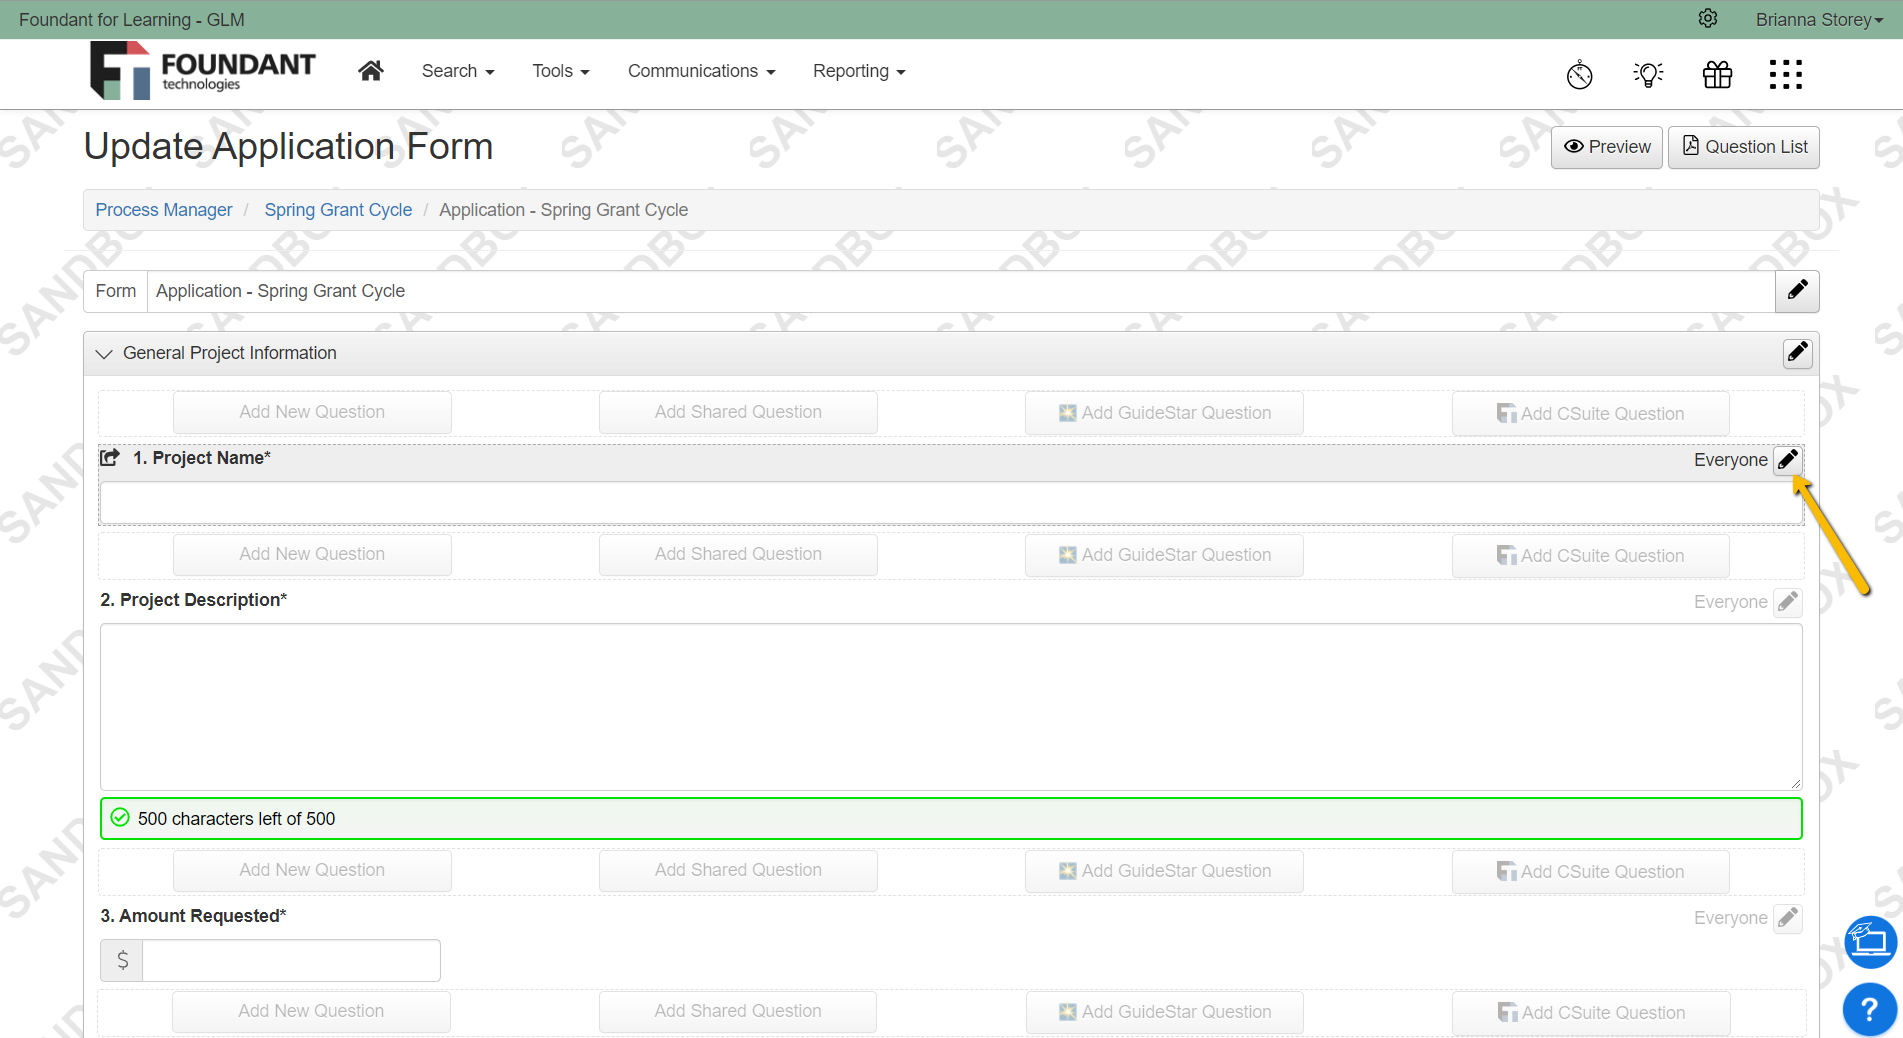The height and width of the screenshot is (1038, 1903).
Task: Click the Preview button
Action: (1607, 147)
